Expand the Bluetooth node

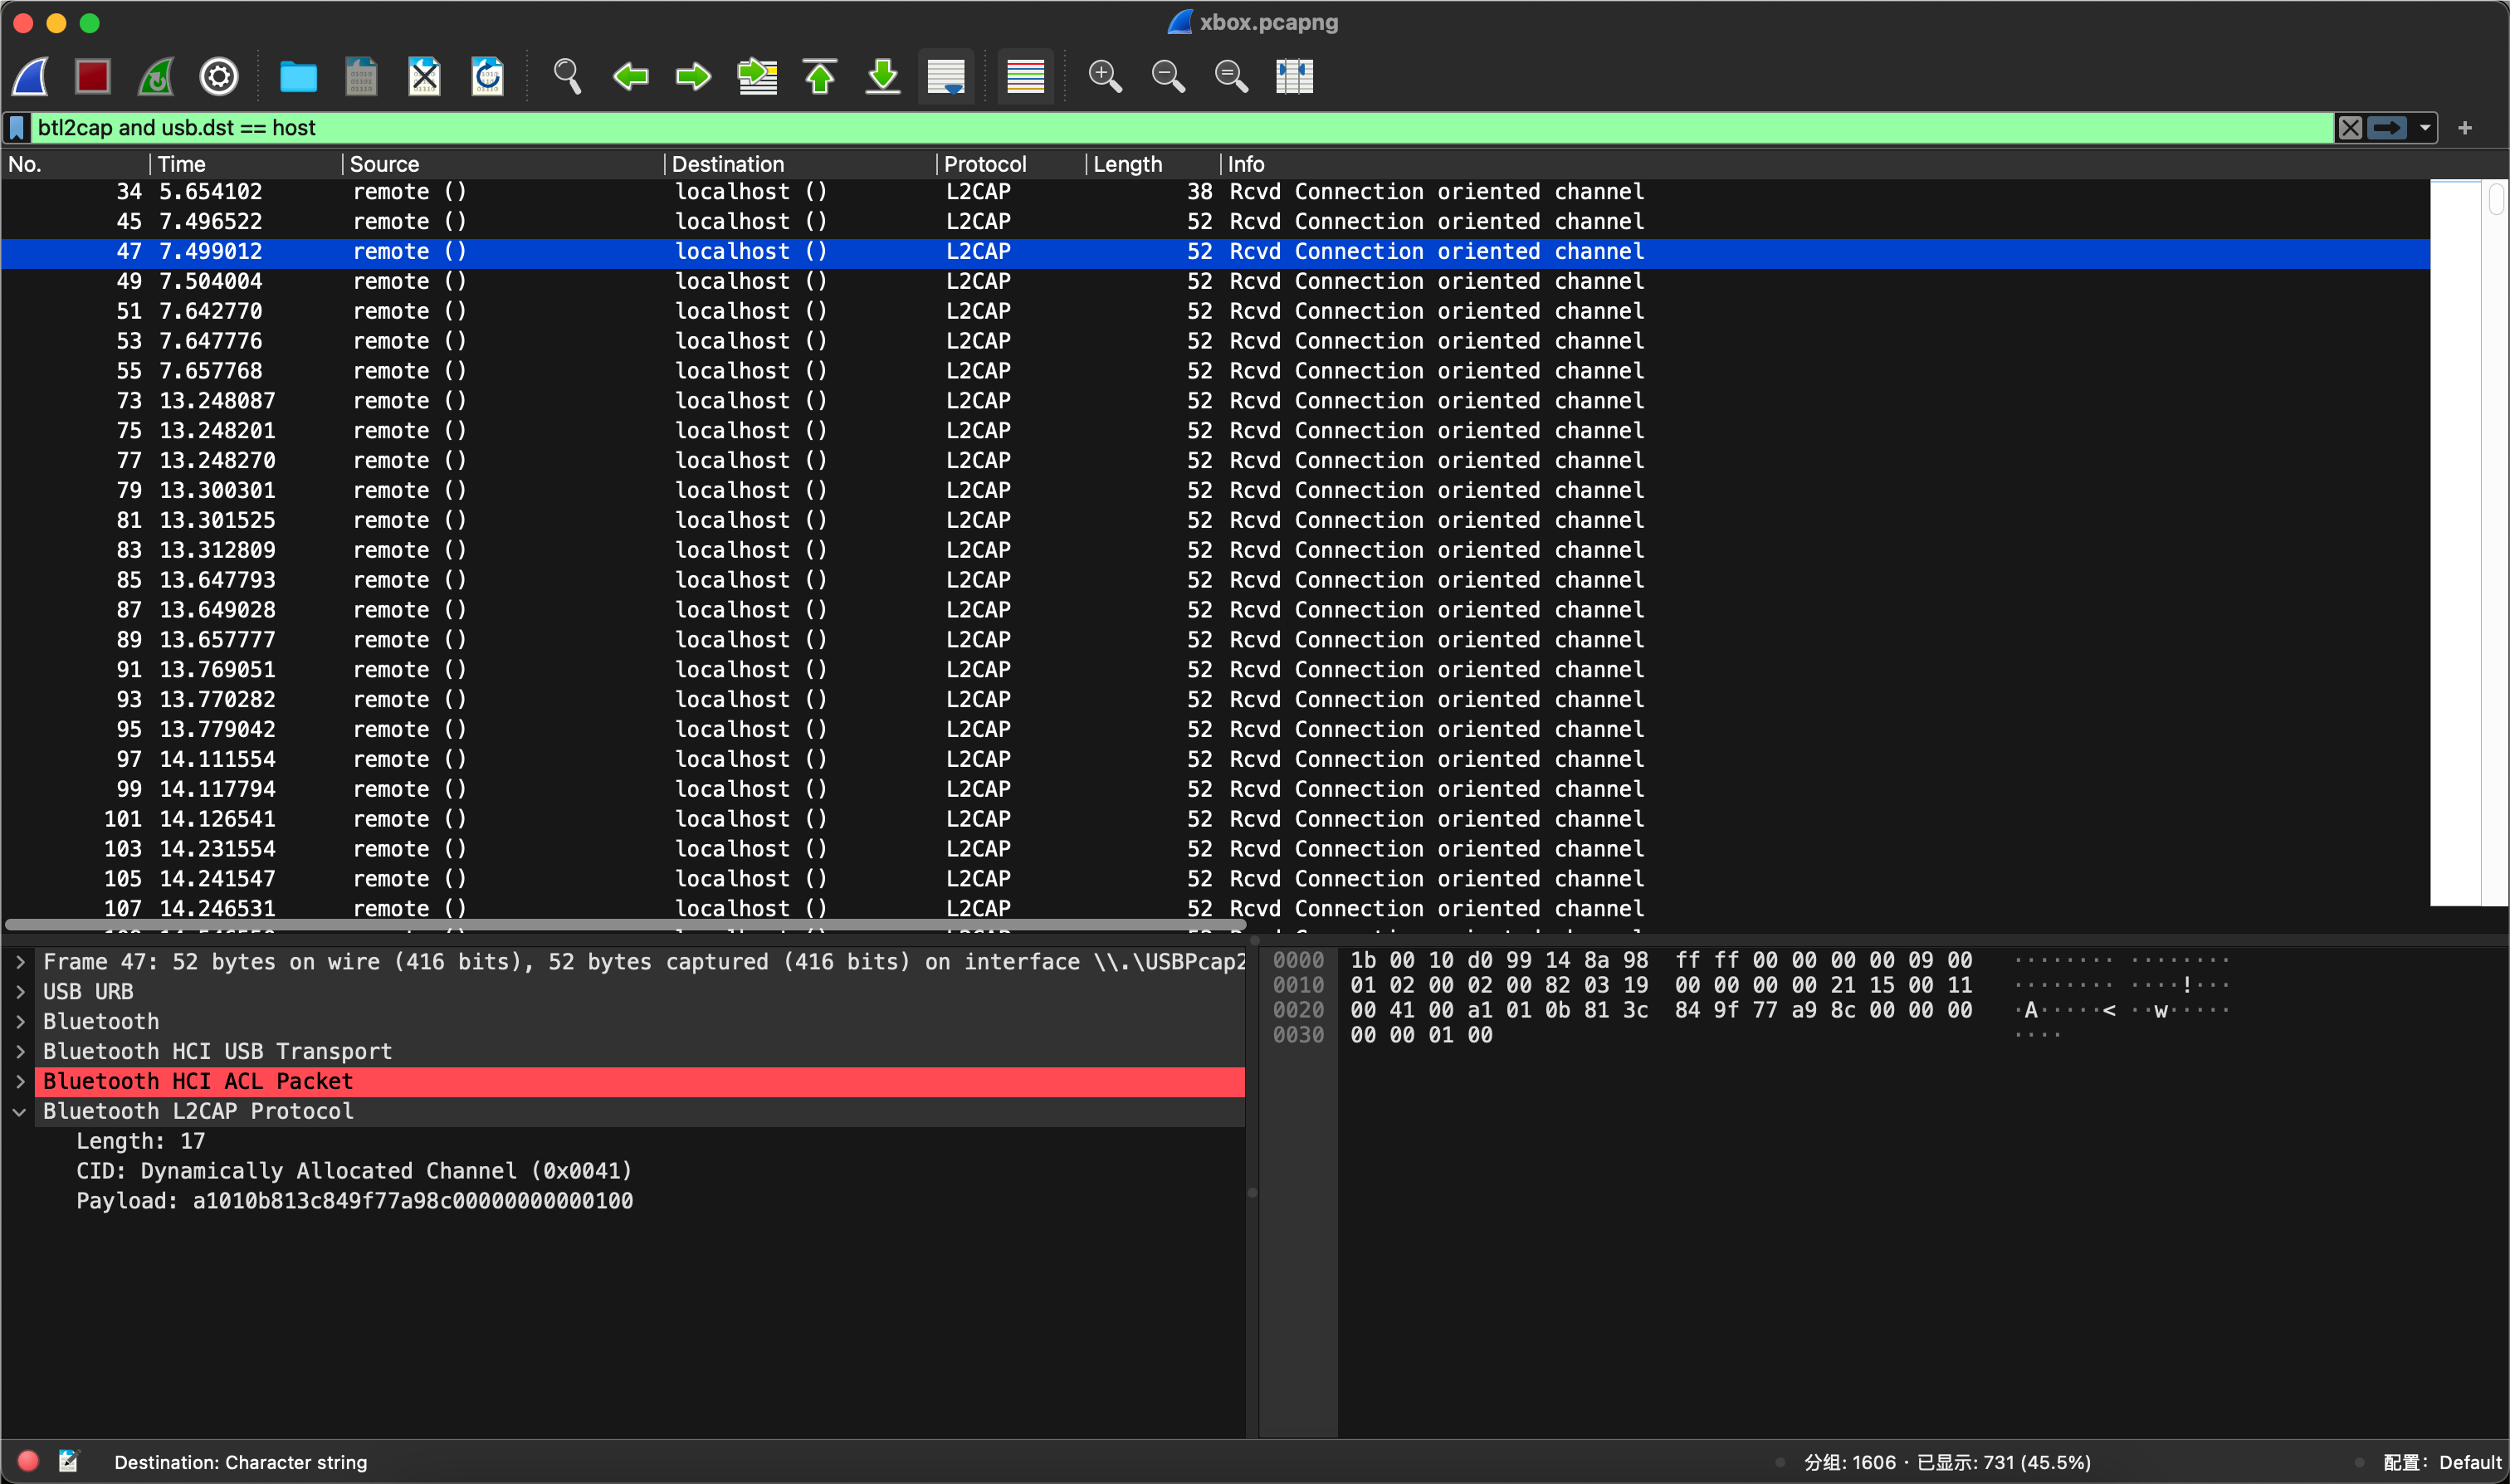[20, 1022]
